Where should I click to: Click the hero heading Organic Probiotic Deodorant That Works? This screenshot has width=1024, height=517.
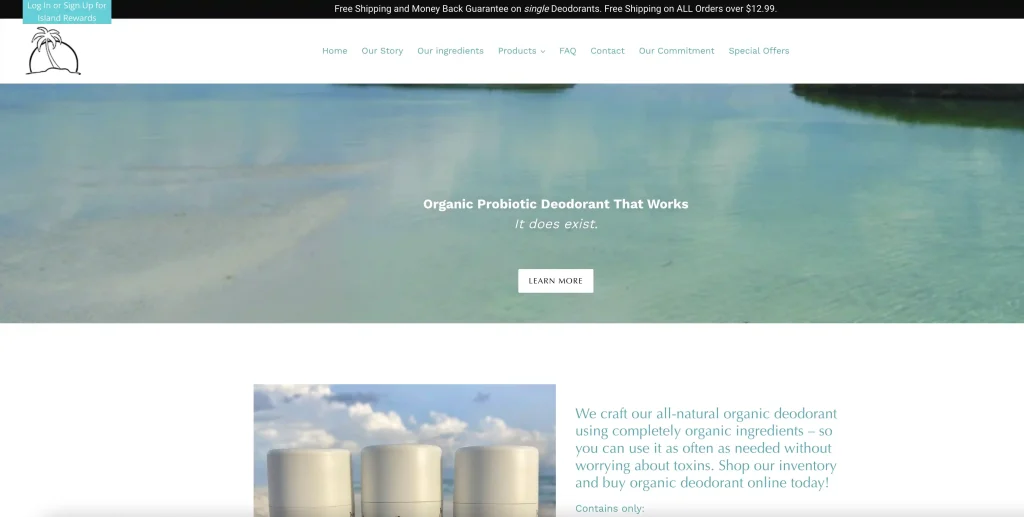tap(556, 204)
